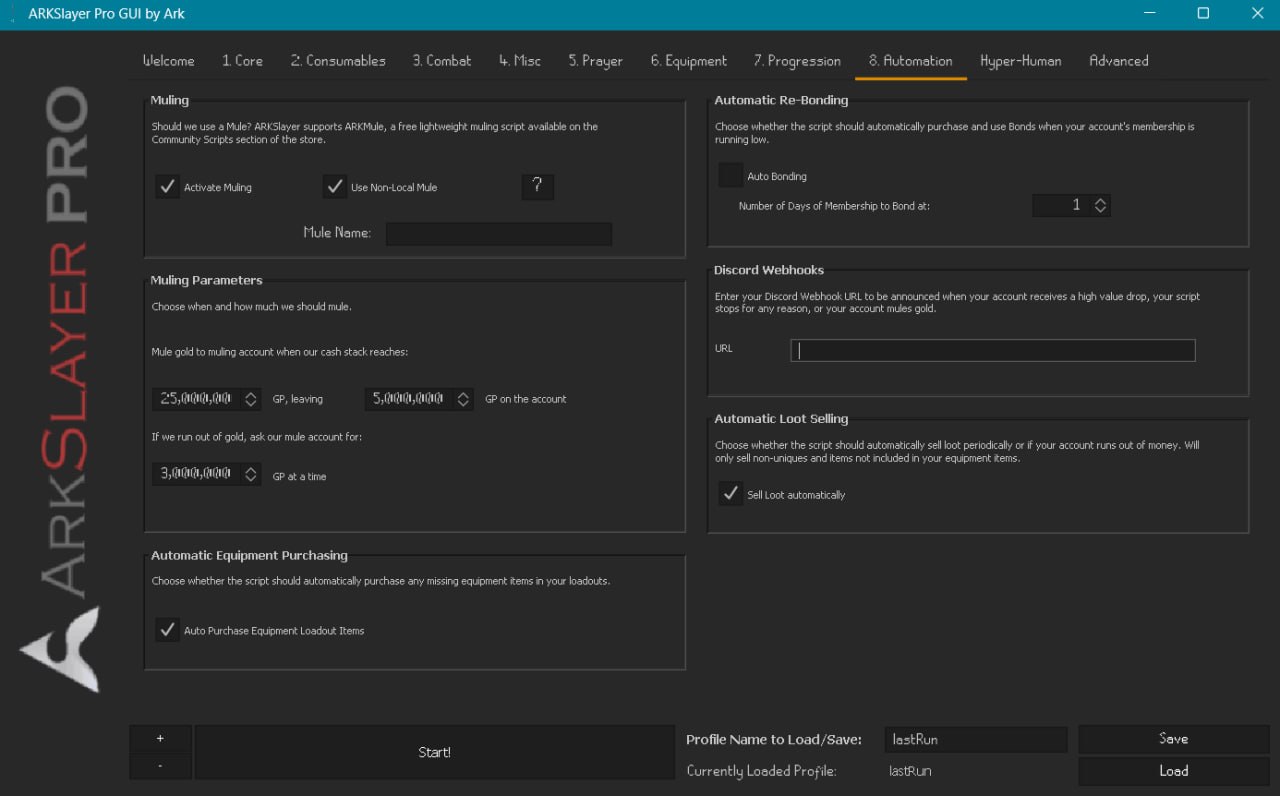This screenshot has width=1280, height=796.
Task: Click the Discord webhook URL field
Action: (x=993, y=350)
